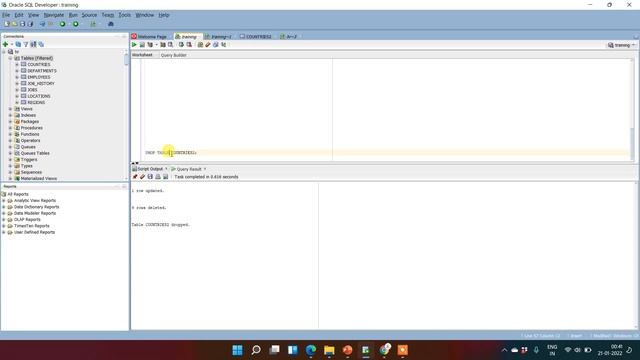Open File Explorer from the taskbar
The image size is (640, 360).
coord(329,350)
